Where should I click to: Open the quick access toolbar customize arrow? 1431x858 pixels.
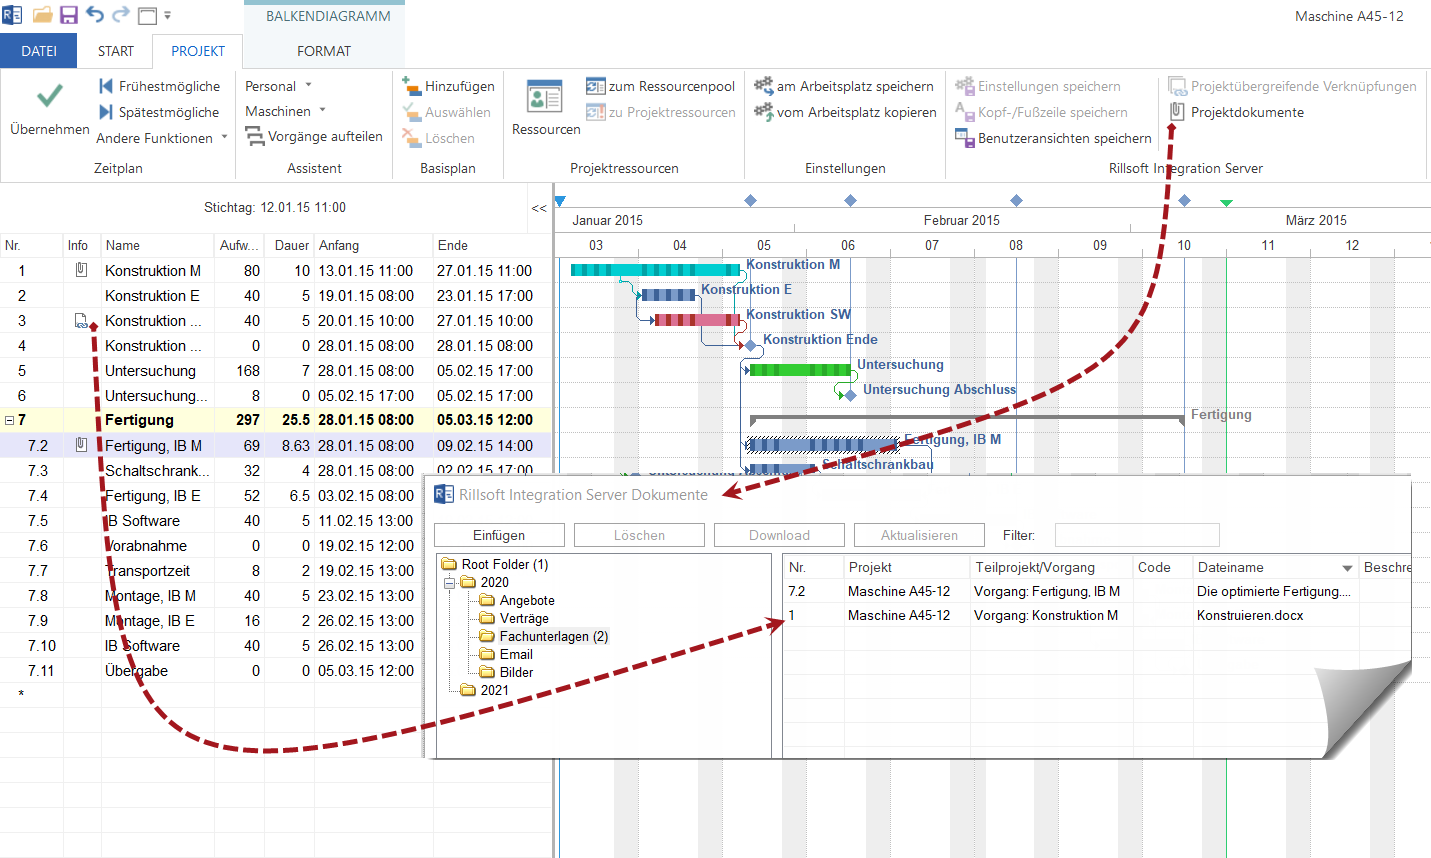click(167, 16)
